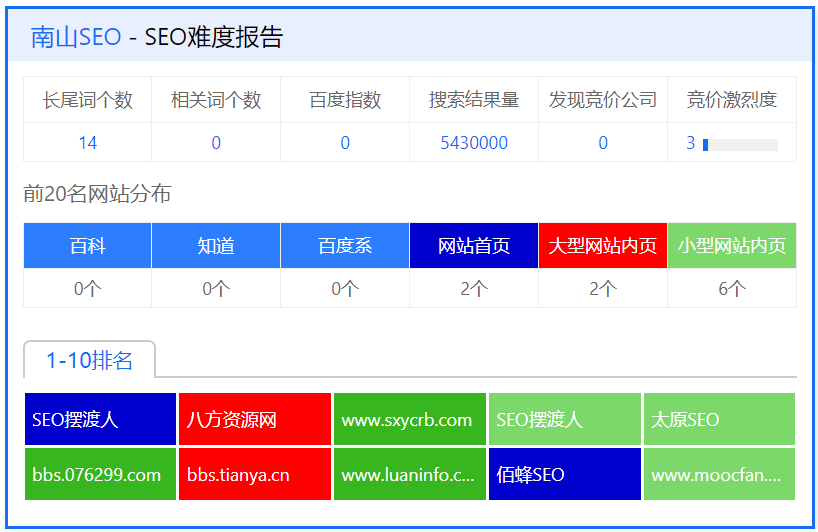Click the 百度指数 column header
The height and width of the screenshot is (532, 818).
tap(345, 100)
